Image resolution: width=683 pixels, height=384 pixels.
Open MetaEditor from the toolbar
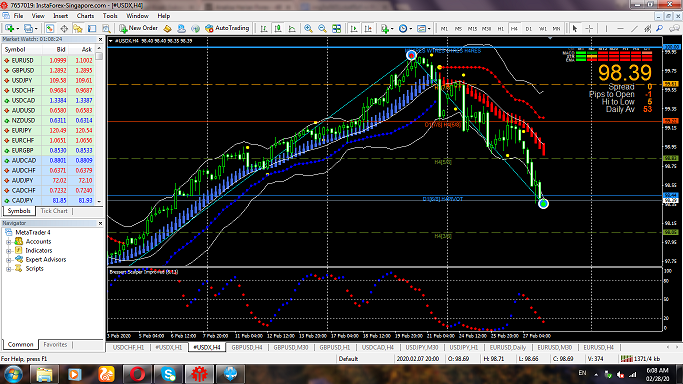tap(167, 28)
